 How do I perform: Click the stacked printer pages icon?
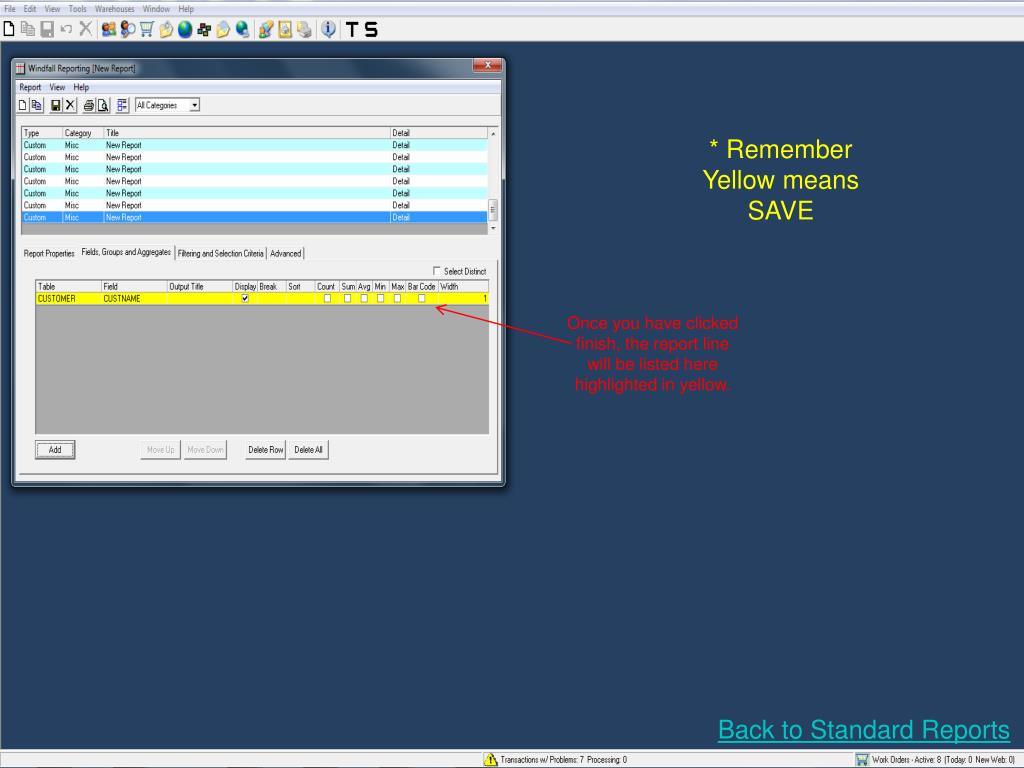304,29
